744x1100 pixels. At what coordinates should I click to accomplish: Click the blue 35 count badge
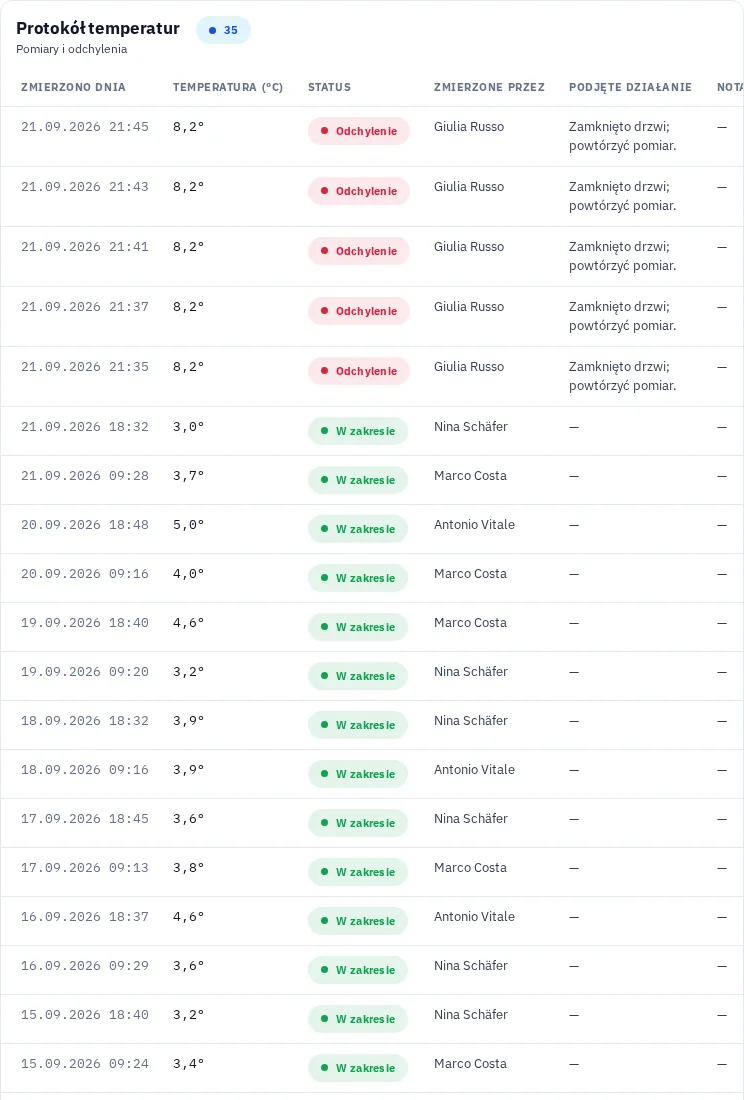[223, 30]
